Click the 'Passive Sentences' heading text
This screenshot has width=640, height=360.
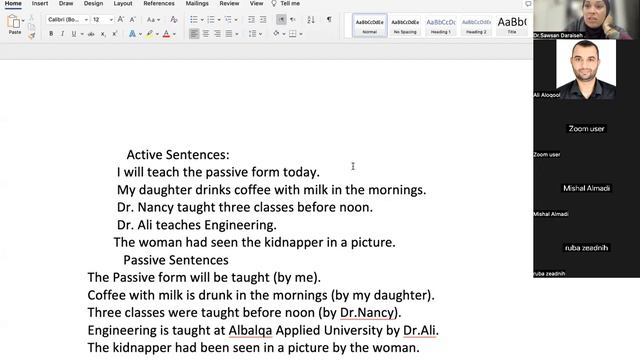pos(176,260)
